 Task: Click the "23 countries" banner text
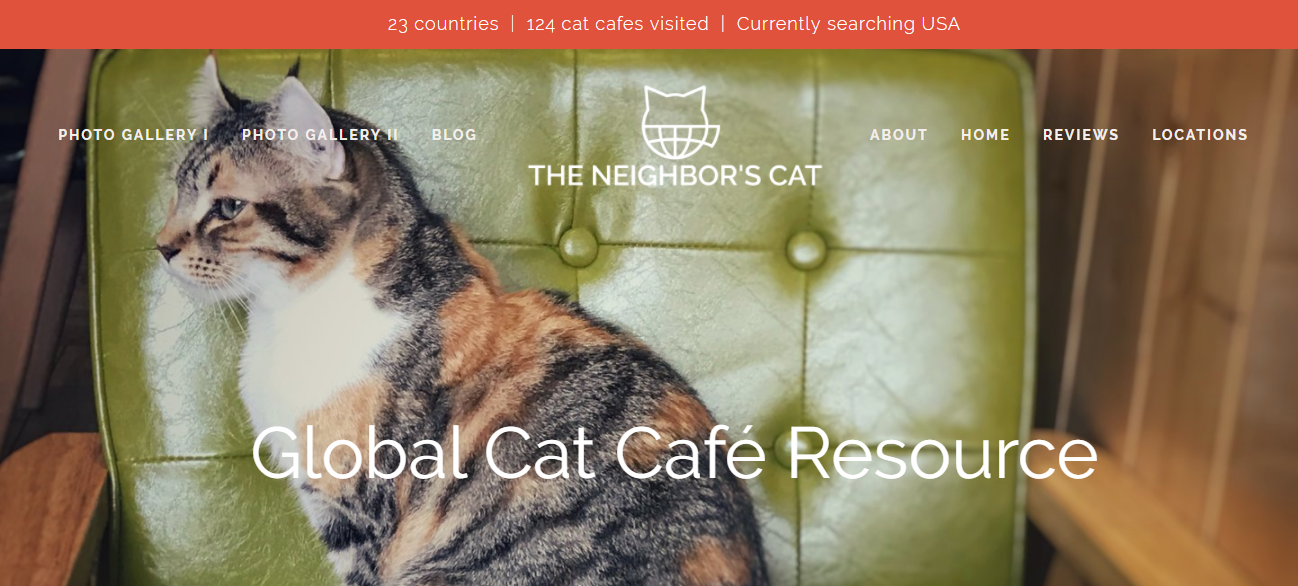443,24
